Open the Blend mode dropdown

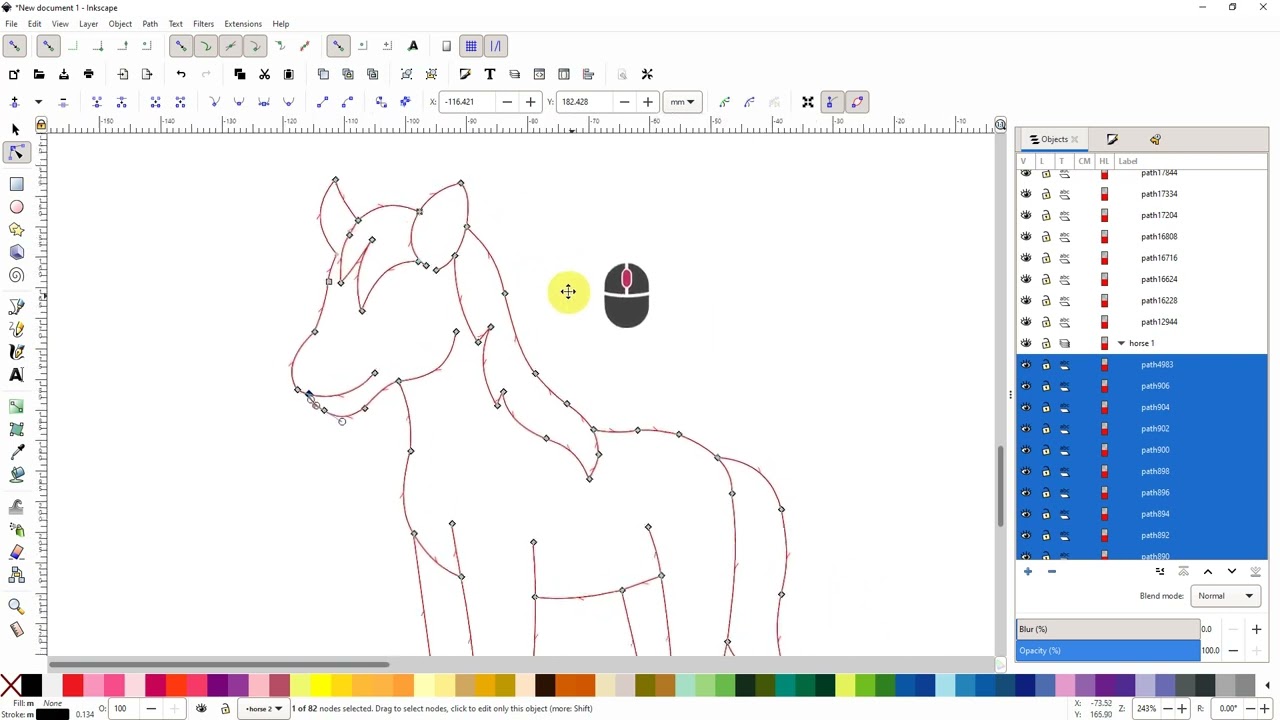[x=1226, y=596]
